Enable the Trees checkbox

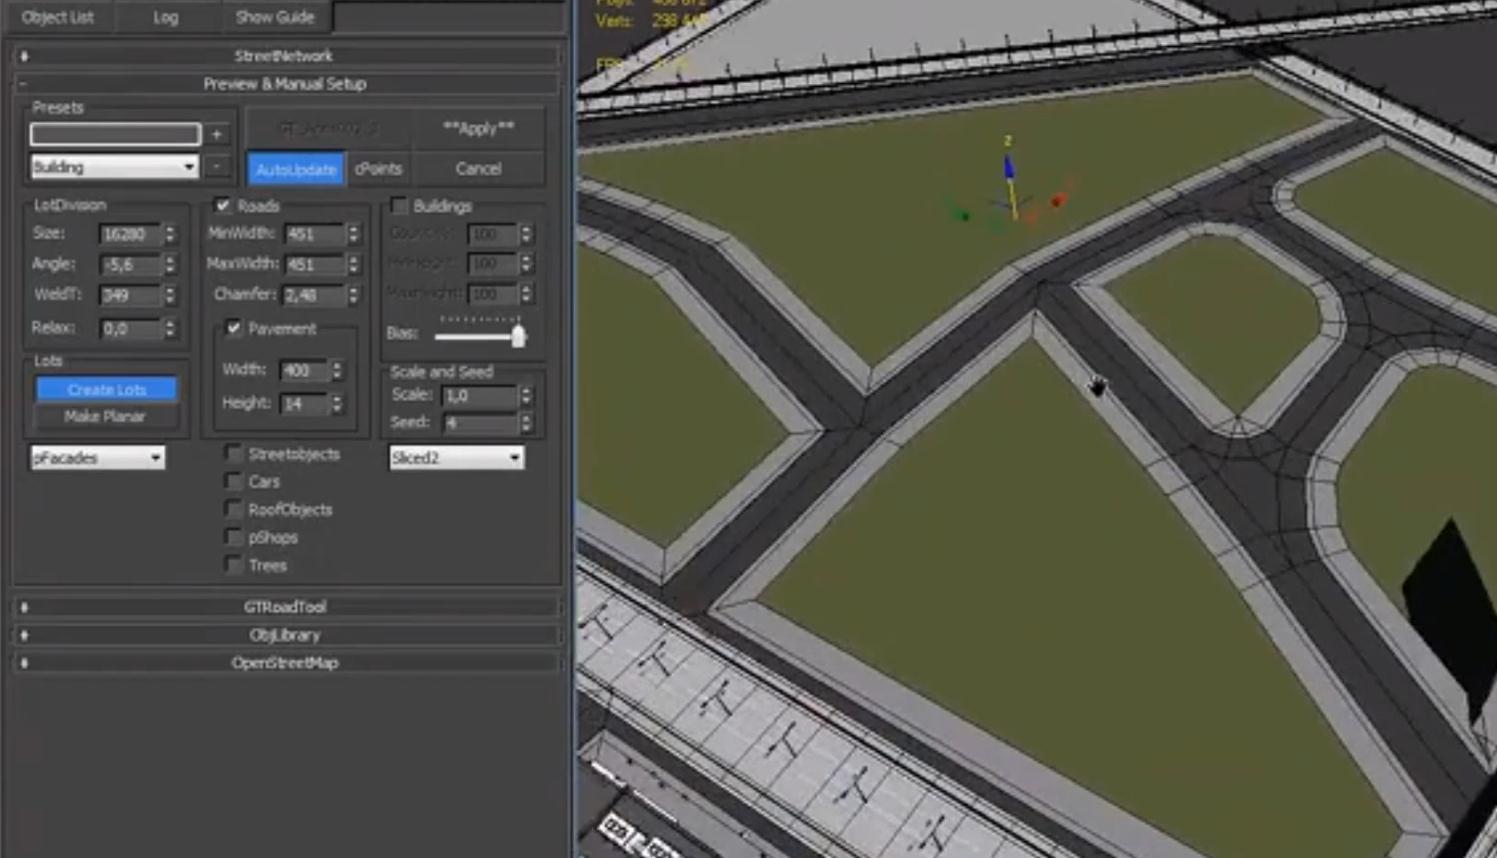[x=233, y=566]
